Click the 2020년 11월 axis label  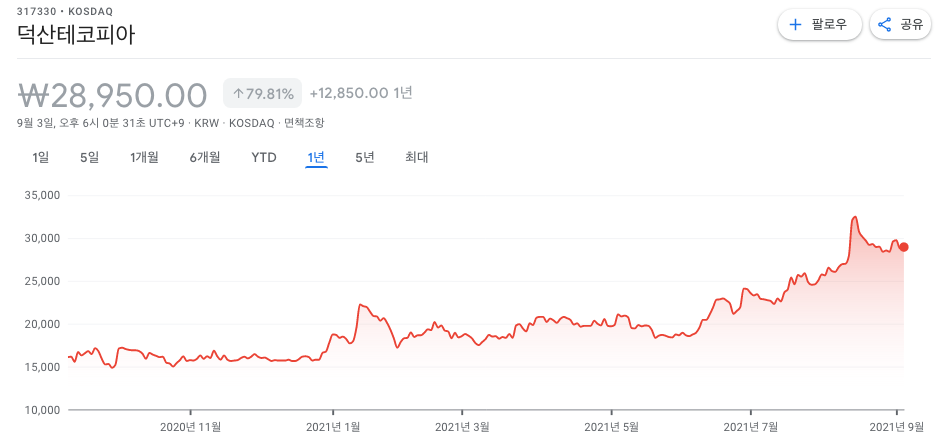(x=191, y=427)
